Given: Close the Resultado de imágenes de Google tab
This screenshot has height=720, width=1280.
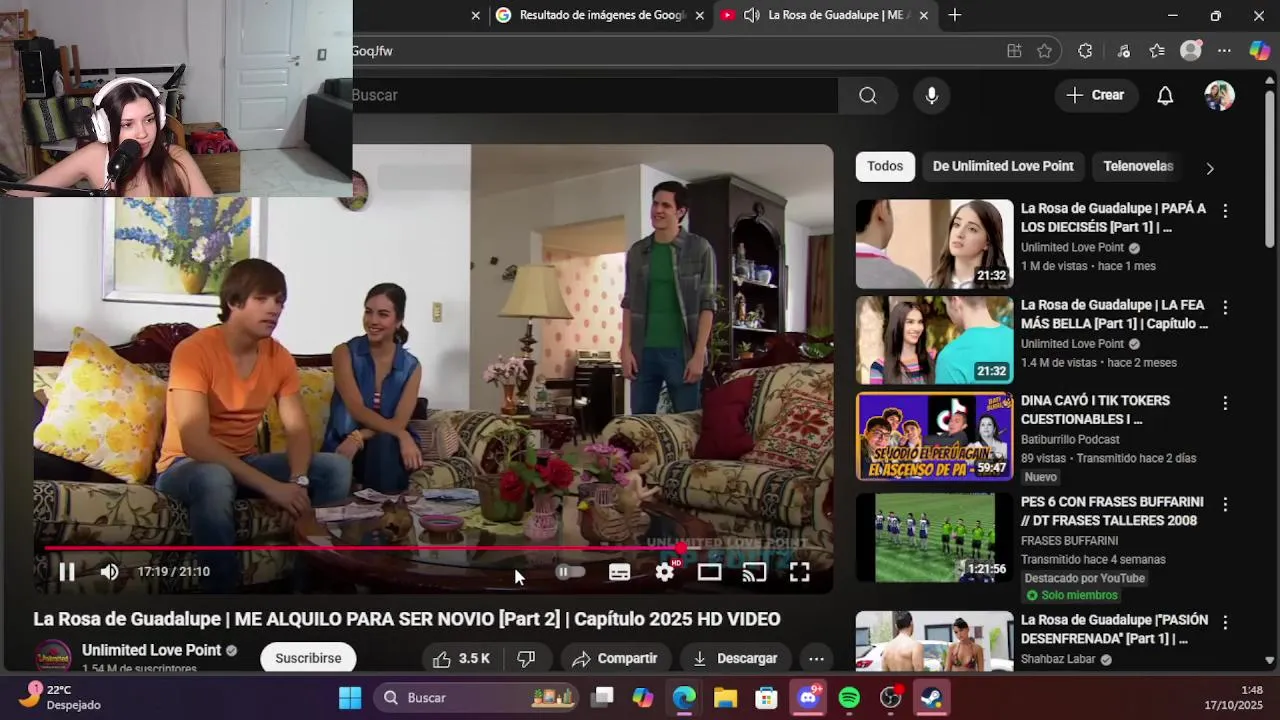Looking at the screenshot, I should (x=700, y=15).
